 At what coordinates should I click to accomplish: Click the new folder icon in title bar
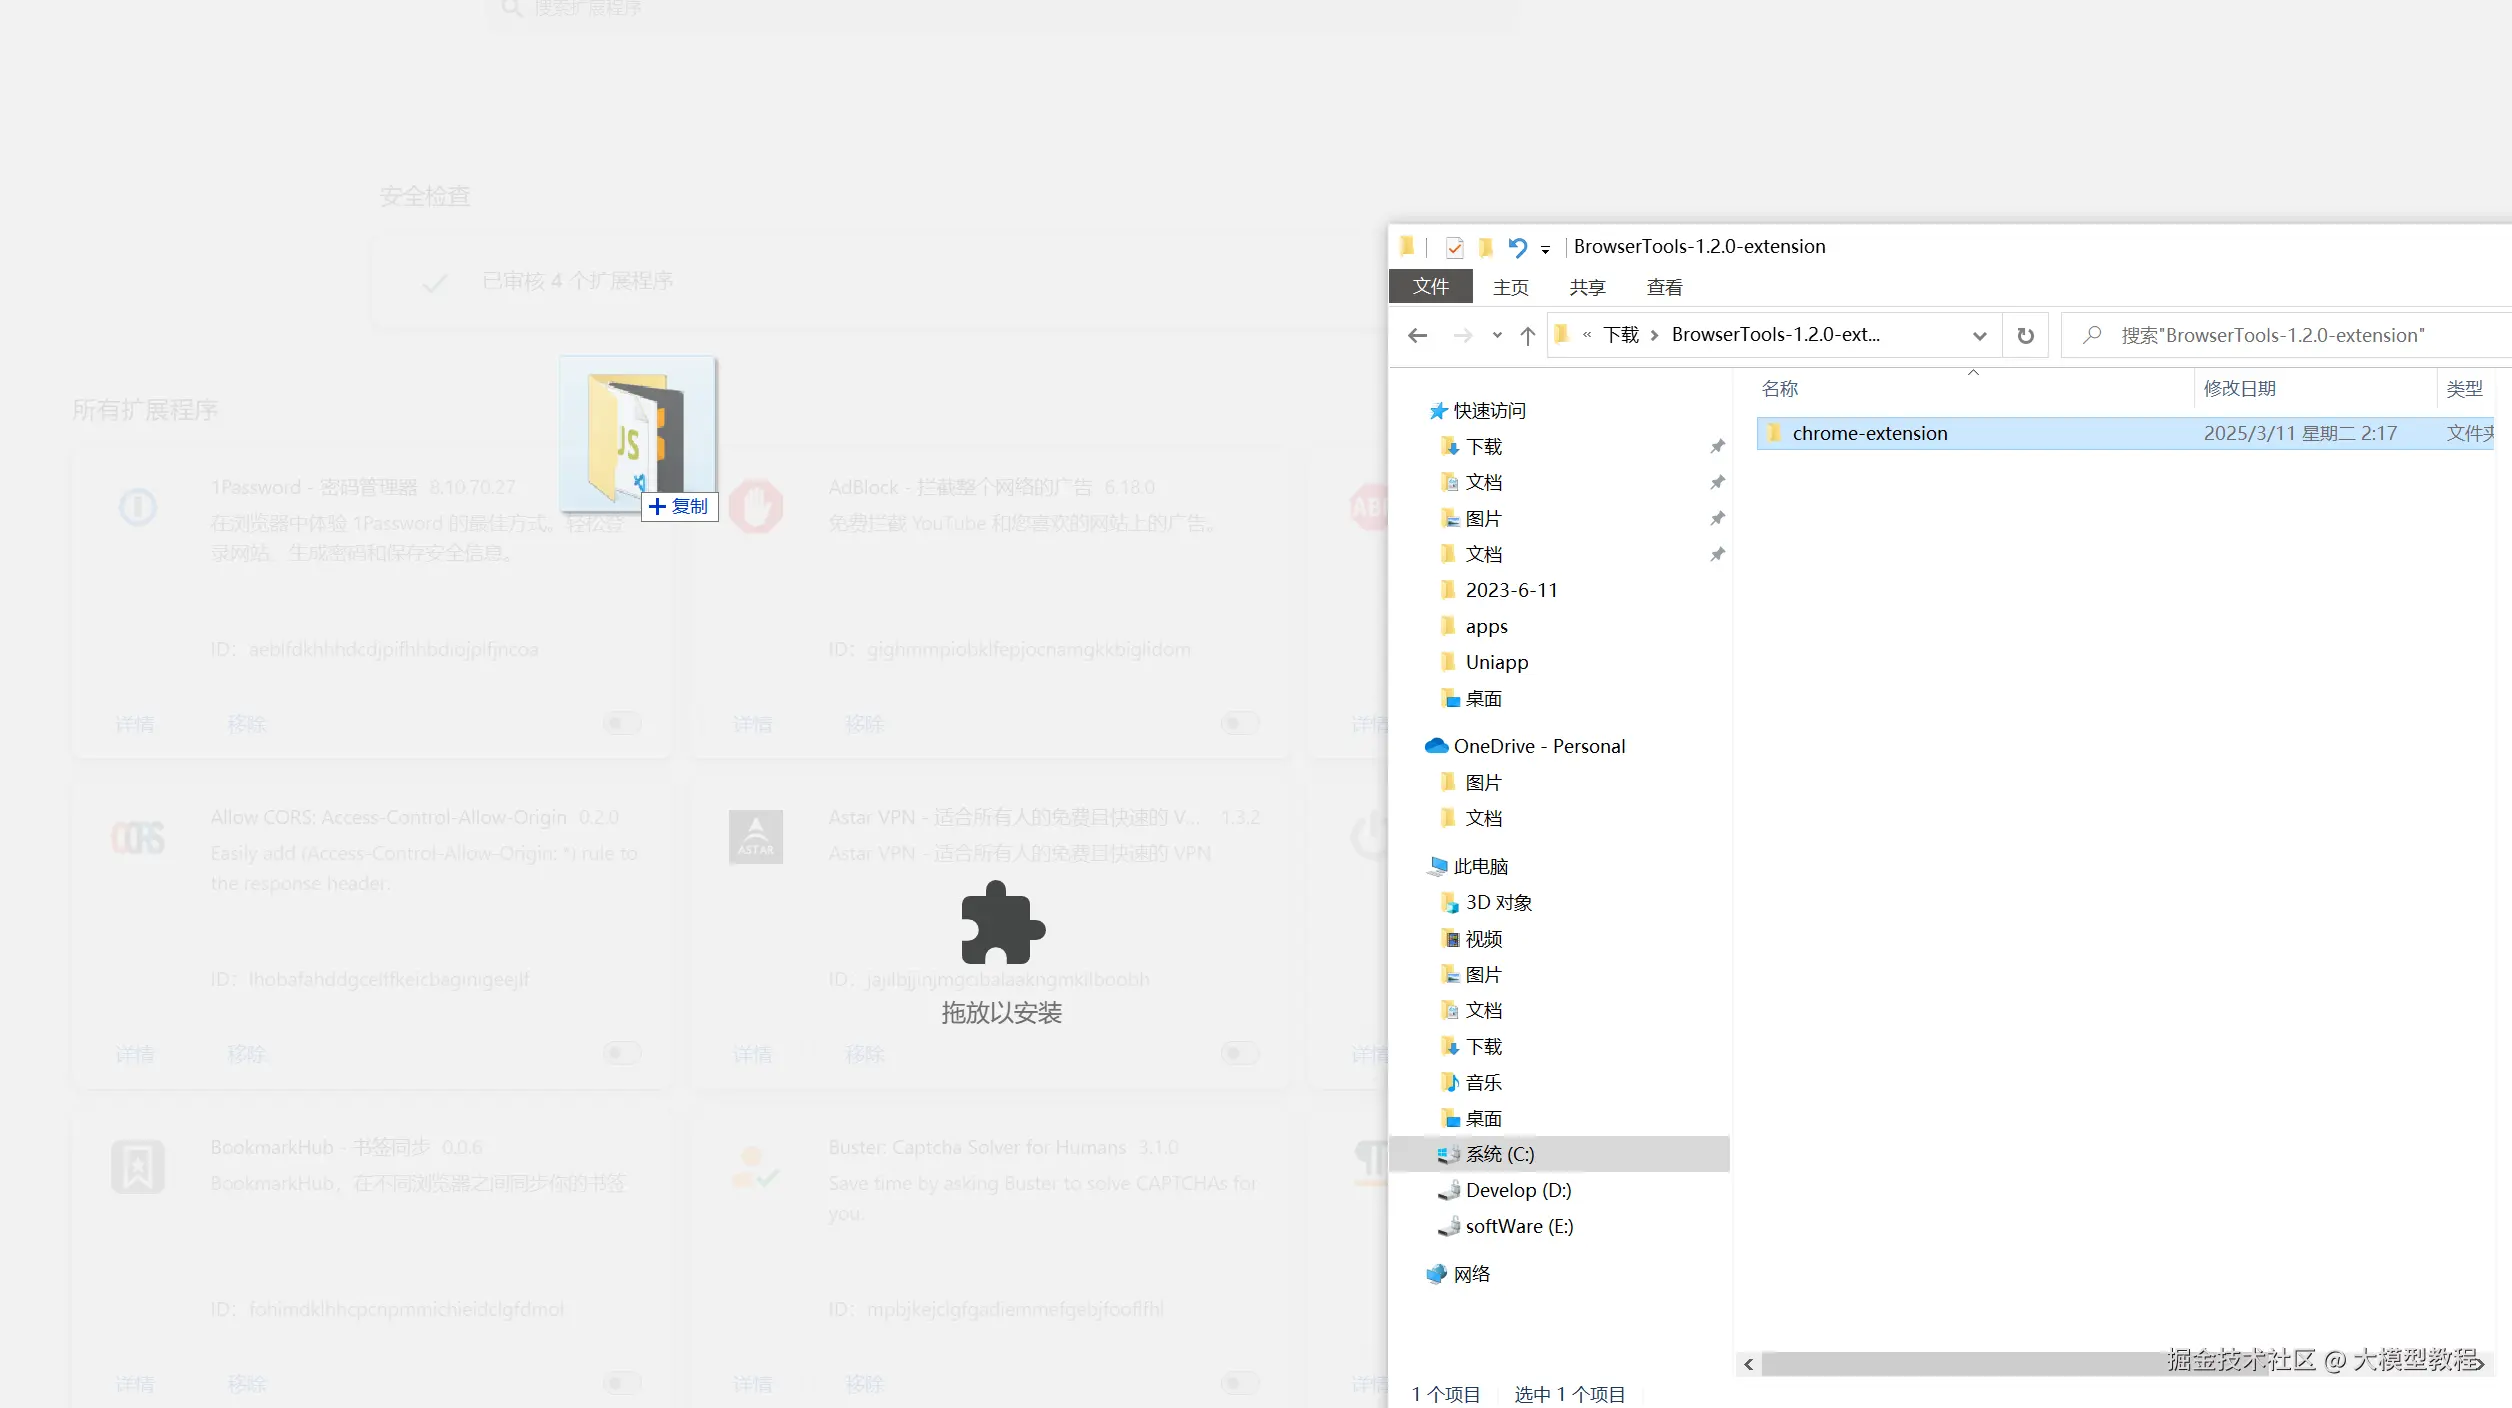pyautogui.click(x=1486, y=247)
